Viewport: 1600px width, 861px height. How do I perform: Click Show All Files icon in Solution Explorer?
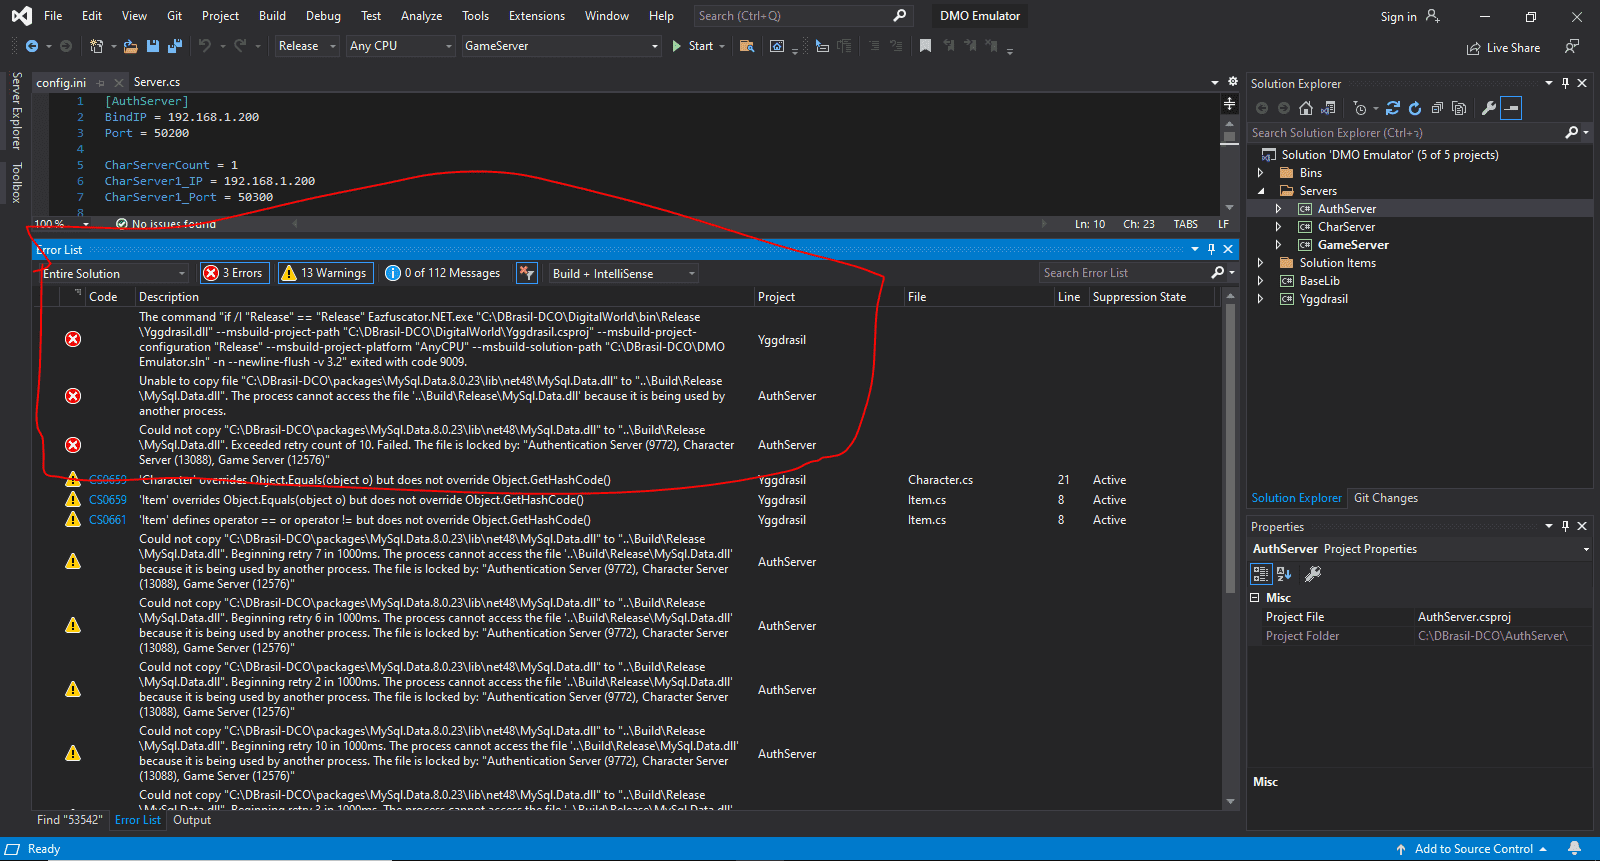pyautogui.click(x=1459, y=108)
